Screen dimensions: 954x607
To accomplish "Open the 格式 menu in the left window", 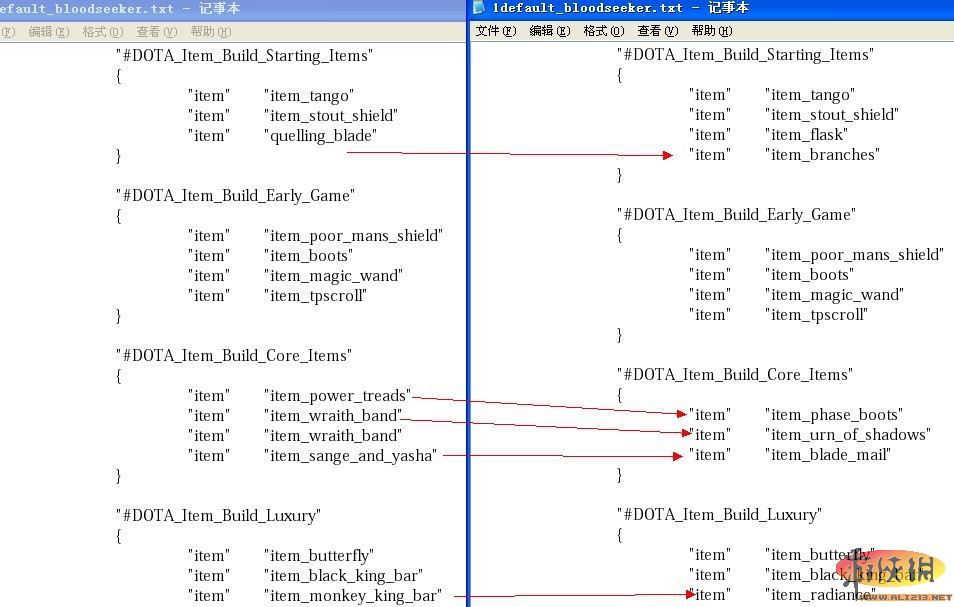I will (x=101, y=31).
